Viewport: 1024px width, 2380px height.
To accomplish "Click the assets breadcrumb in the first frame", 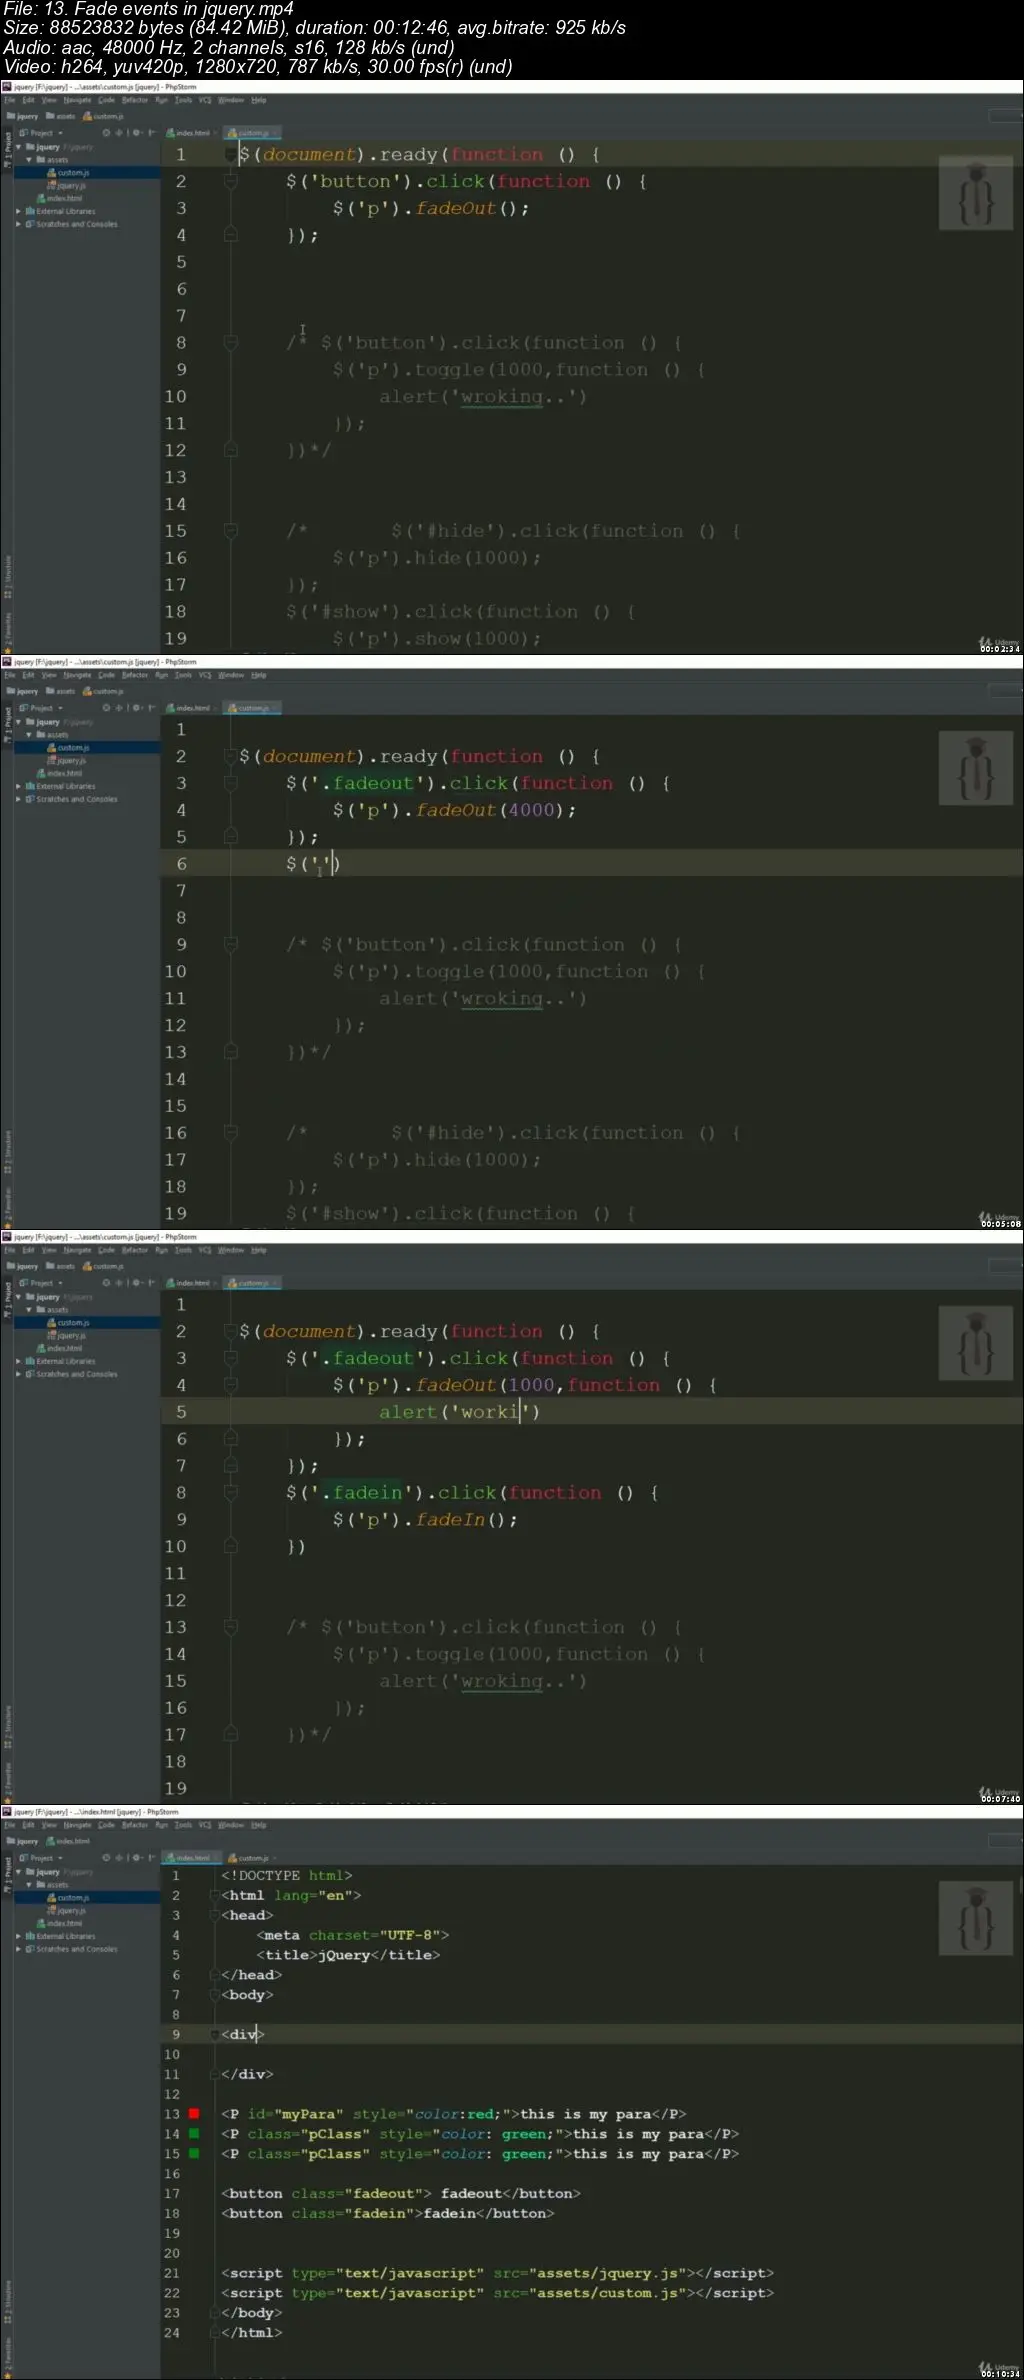I will tap(61, 117).
